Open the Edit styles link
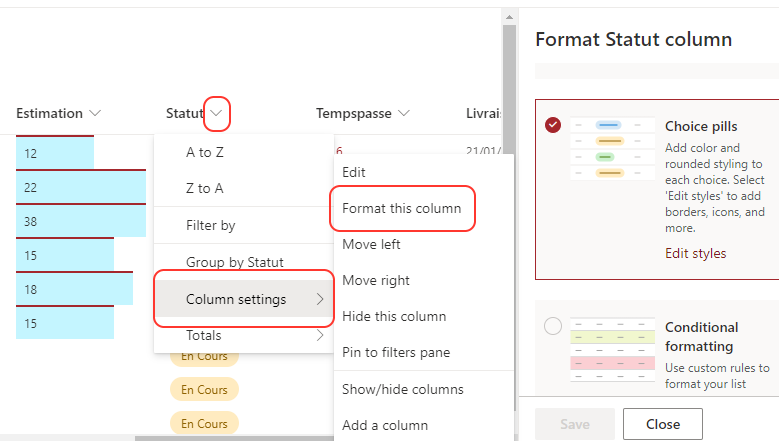779x441 pixels. coord(695,253)
